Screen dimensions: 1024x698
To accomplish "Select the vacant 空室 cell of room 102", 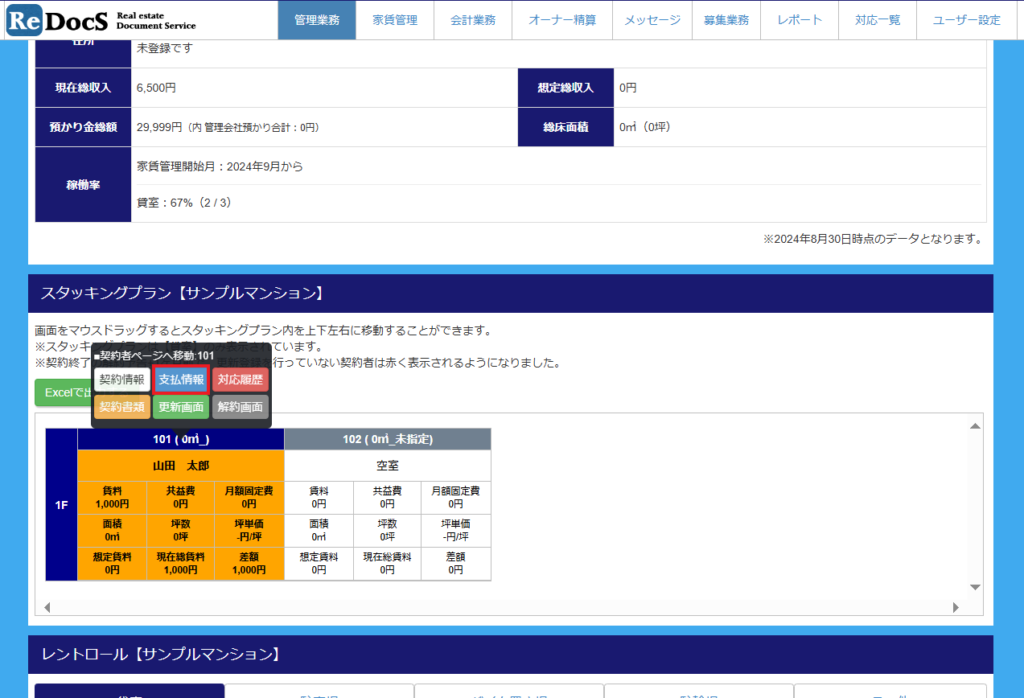I will pyautogui.click(x=387, y=465).
